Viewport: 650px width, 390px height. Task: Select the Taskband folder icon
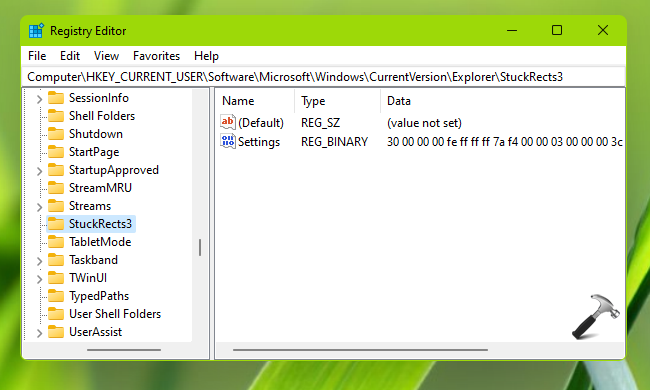pos(56,260)
